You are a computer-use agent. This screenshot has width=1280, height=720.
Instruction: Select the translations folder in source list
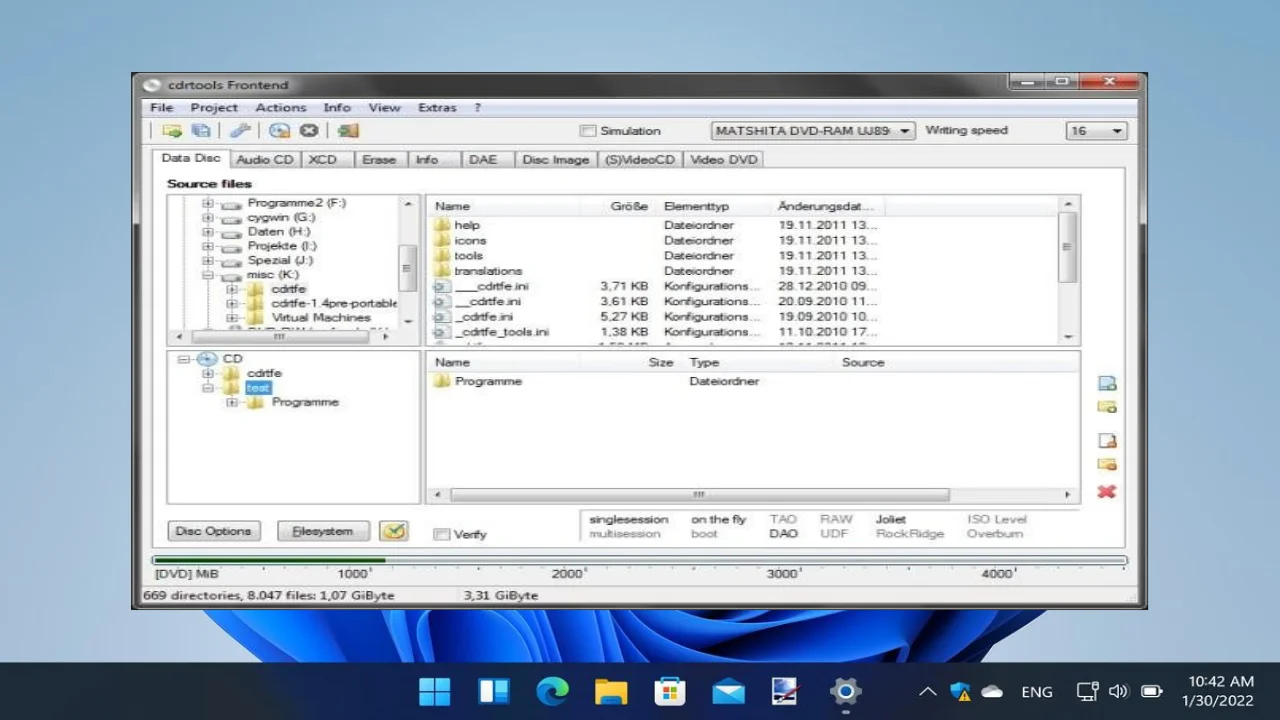(x=488, y=271)
